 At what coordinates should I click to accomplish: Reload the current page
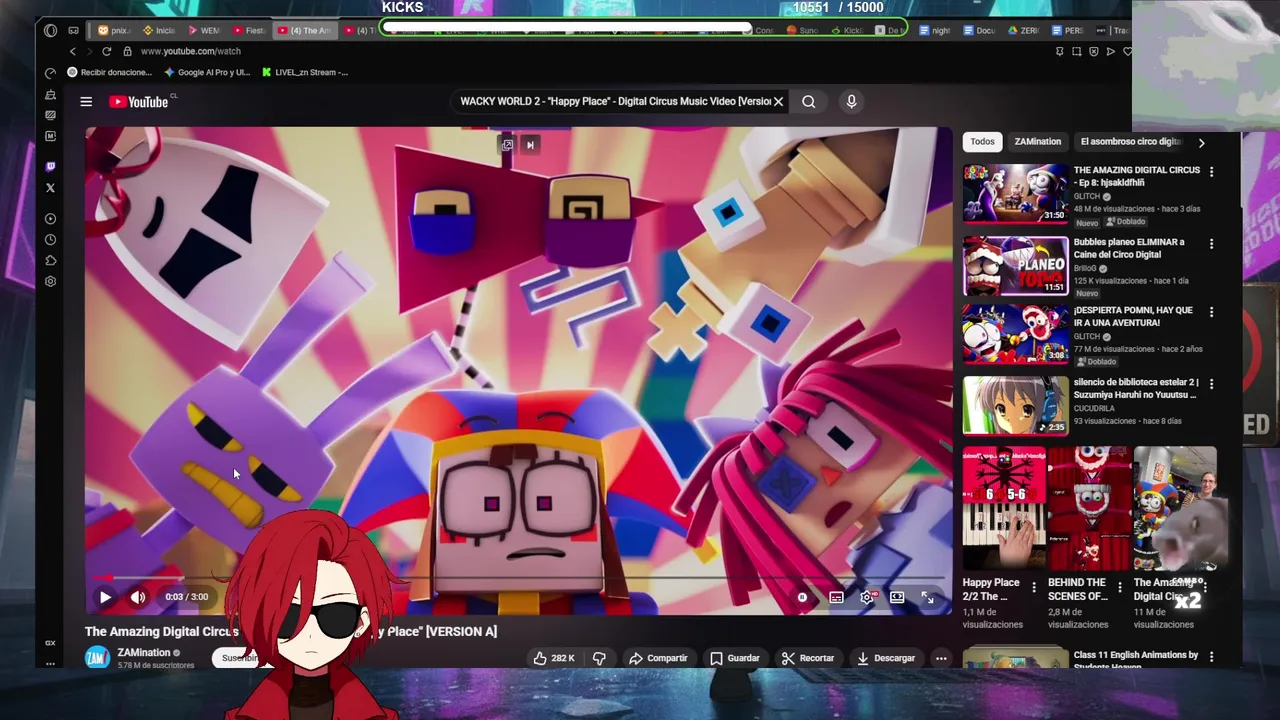tap(106, 51)
